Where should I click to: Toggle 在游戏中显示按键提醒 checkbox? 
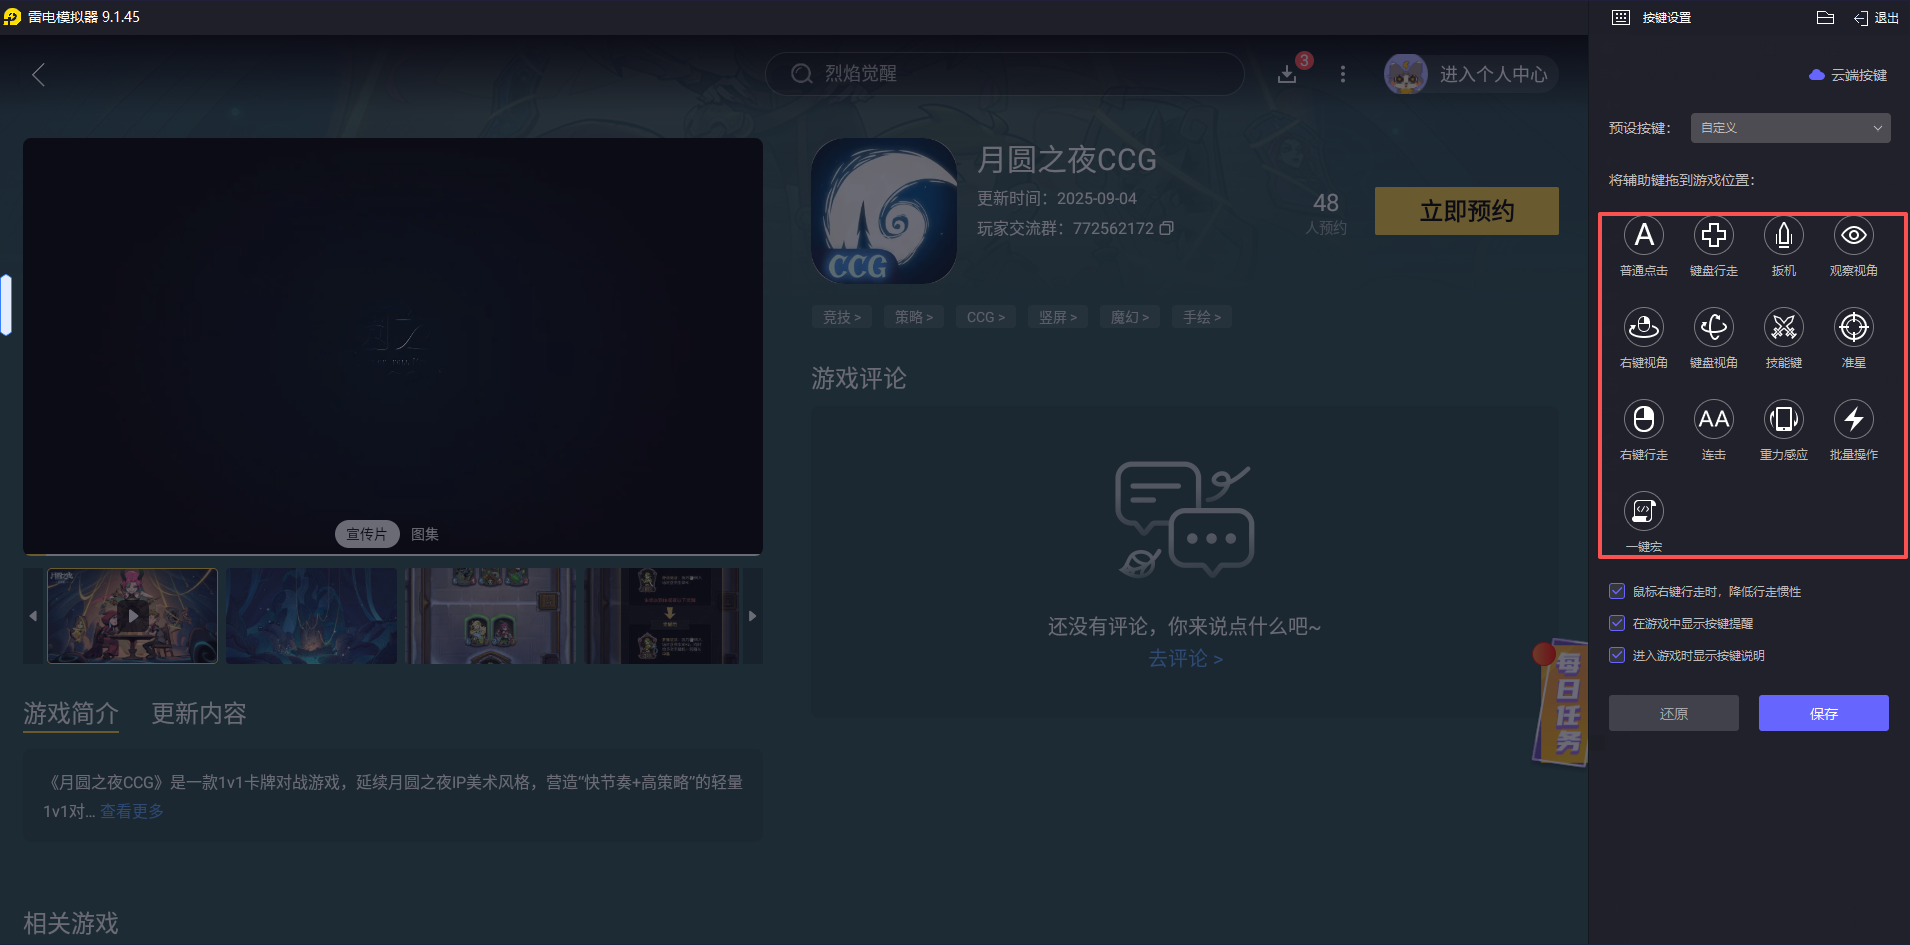coord(1617,623)
